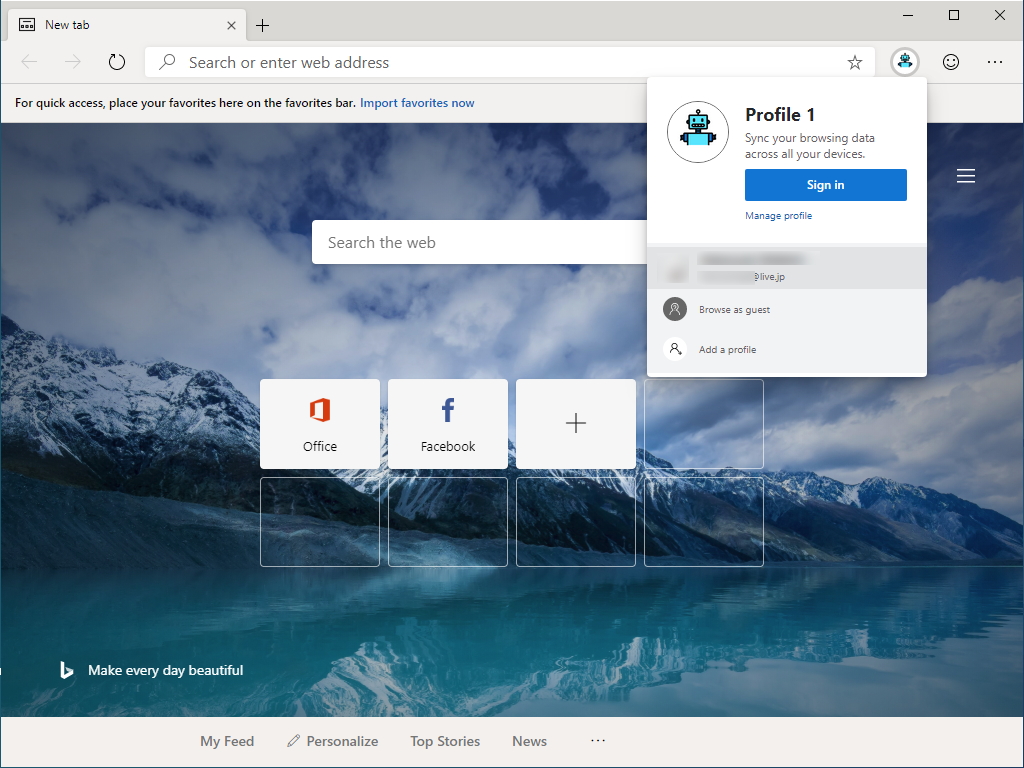This screenshot has height=768, width=1024.
Task: Switch to the Top Stories tab
Action: click(x=445, y=741)
